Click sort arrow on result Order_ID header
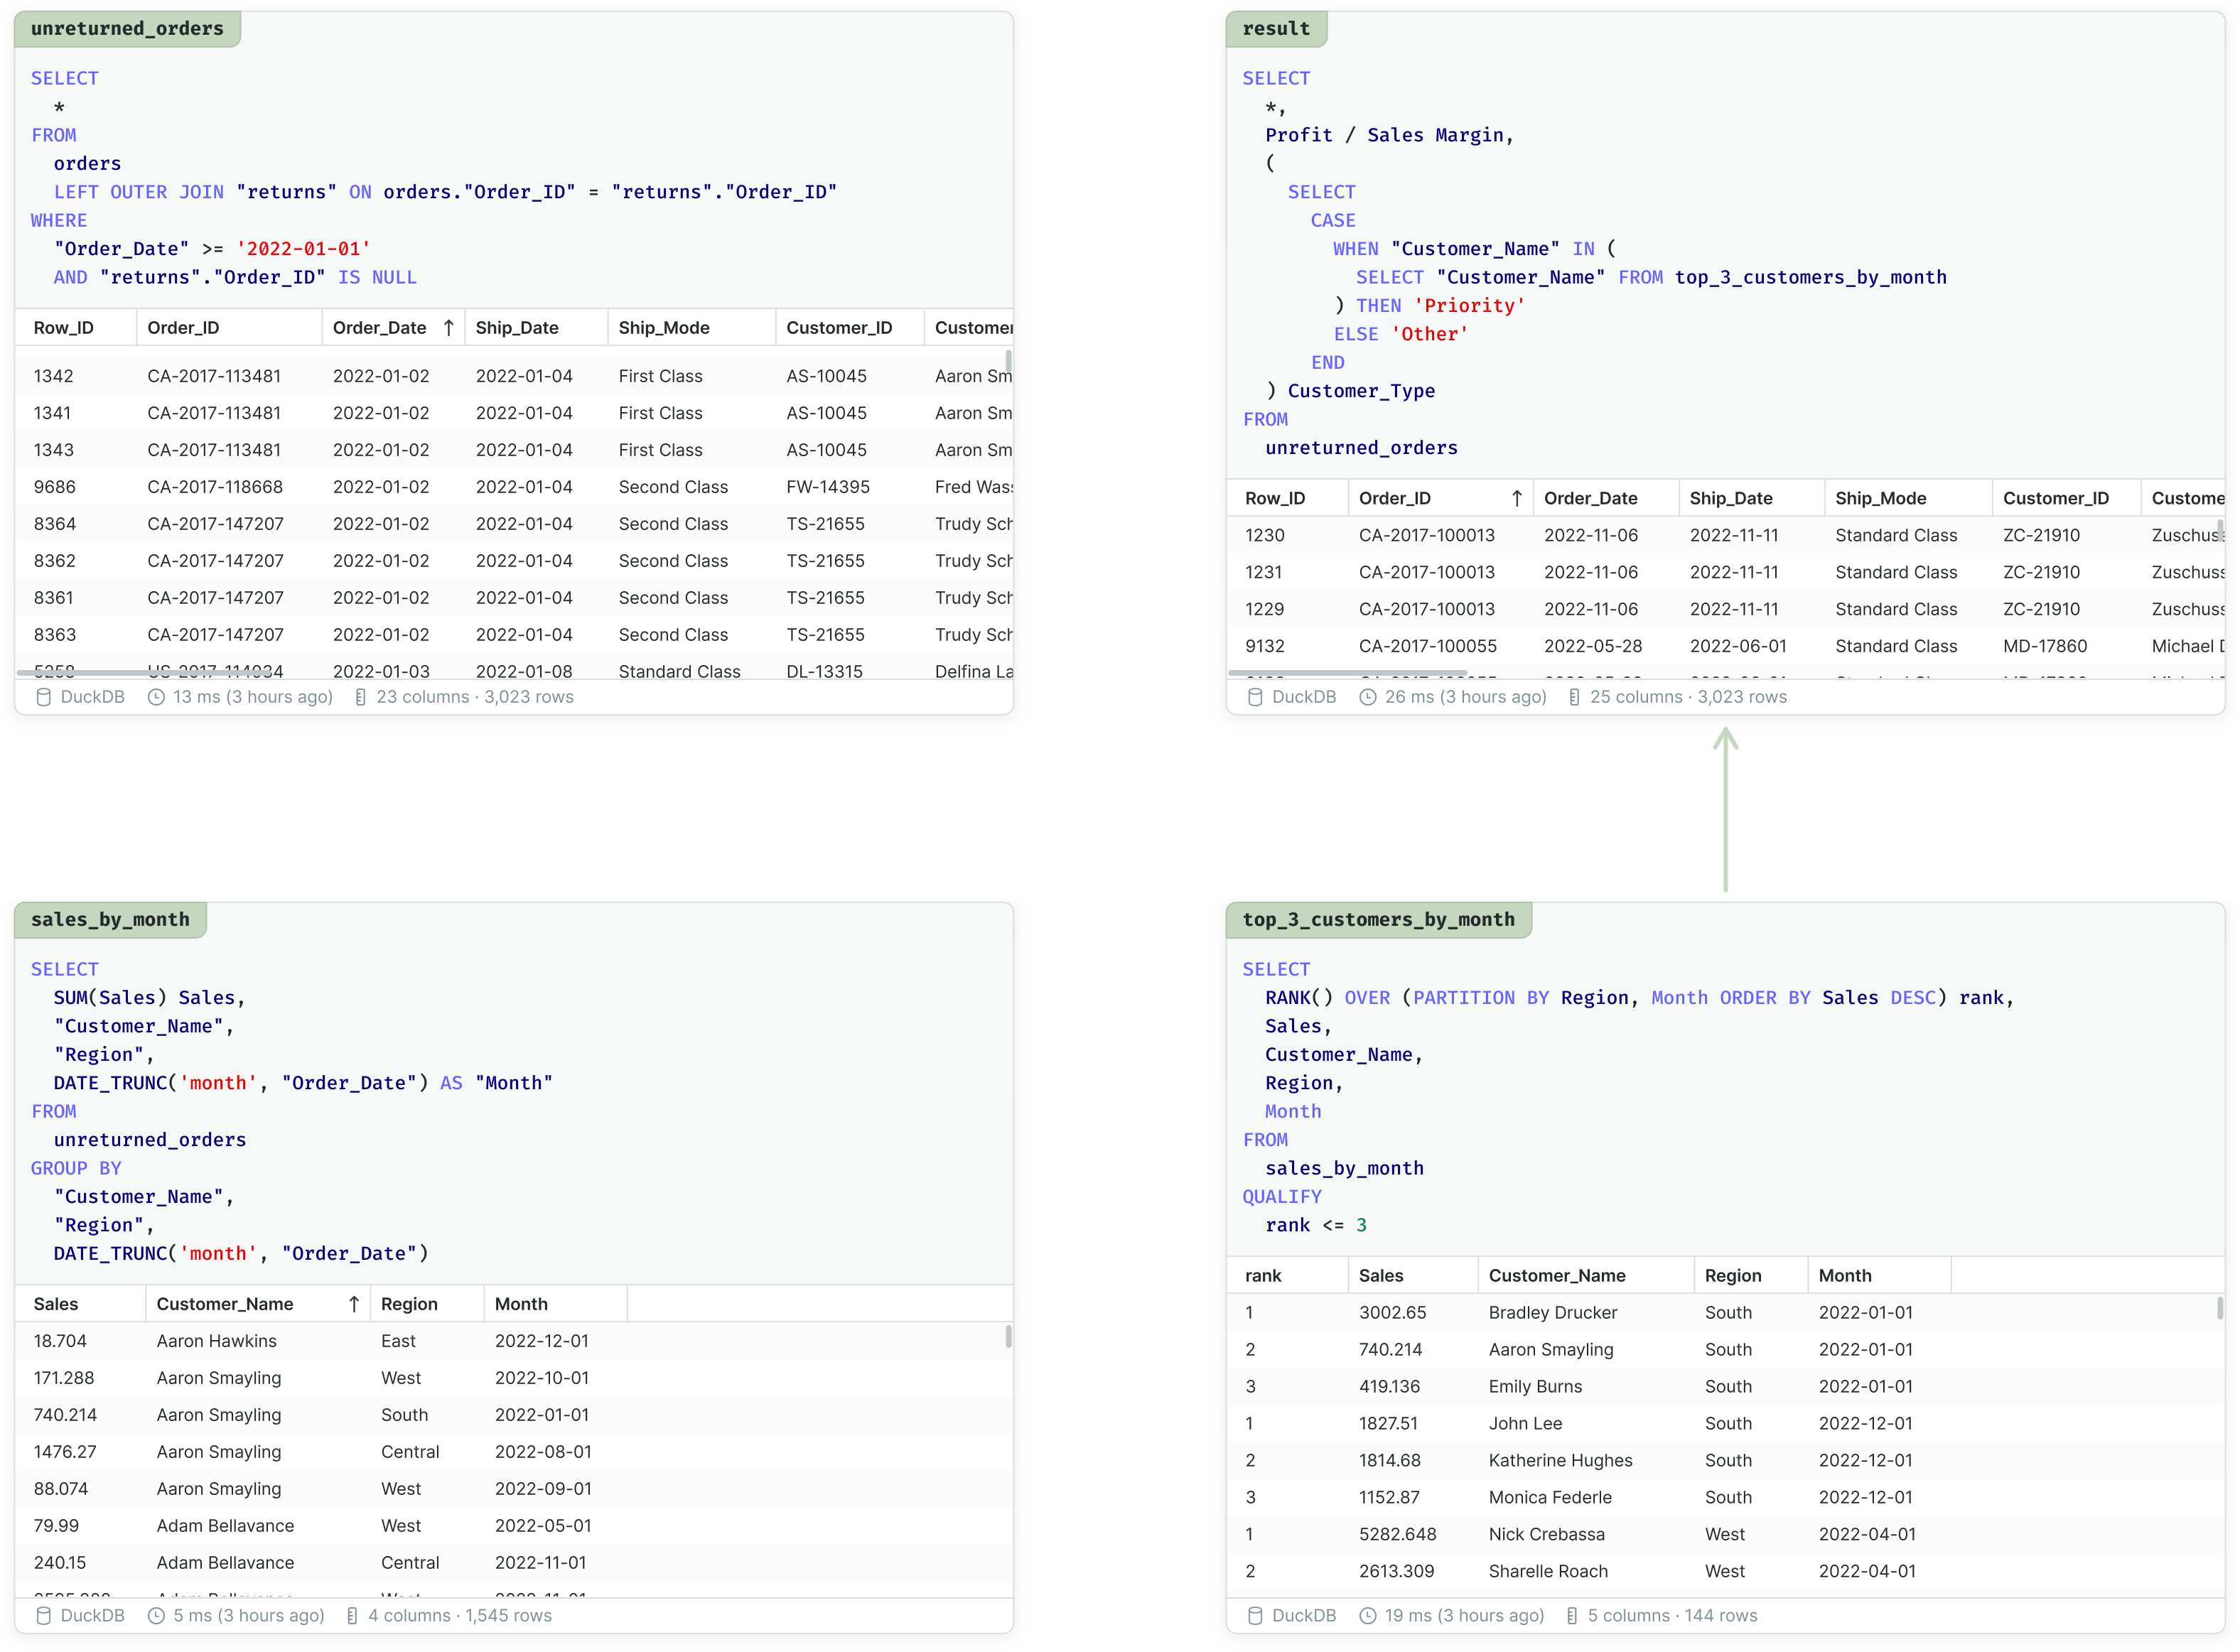This screenshot has height=1652, width=2240. pos(1517,498)
